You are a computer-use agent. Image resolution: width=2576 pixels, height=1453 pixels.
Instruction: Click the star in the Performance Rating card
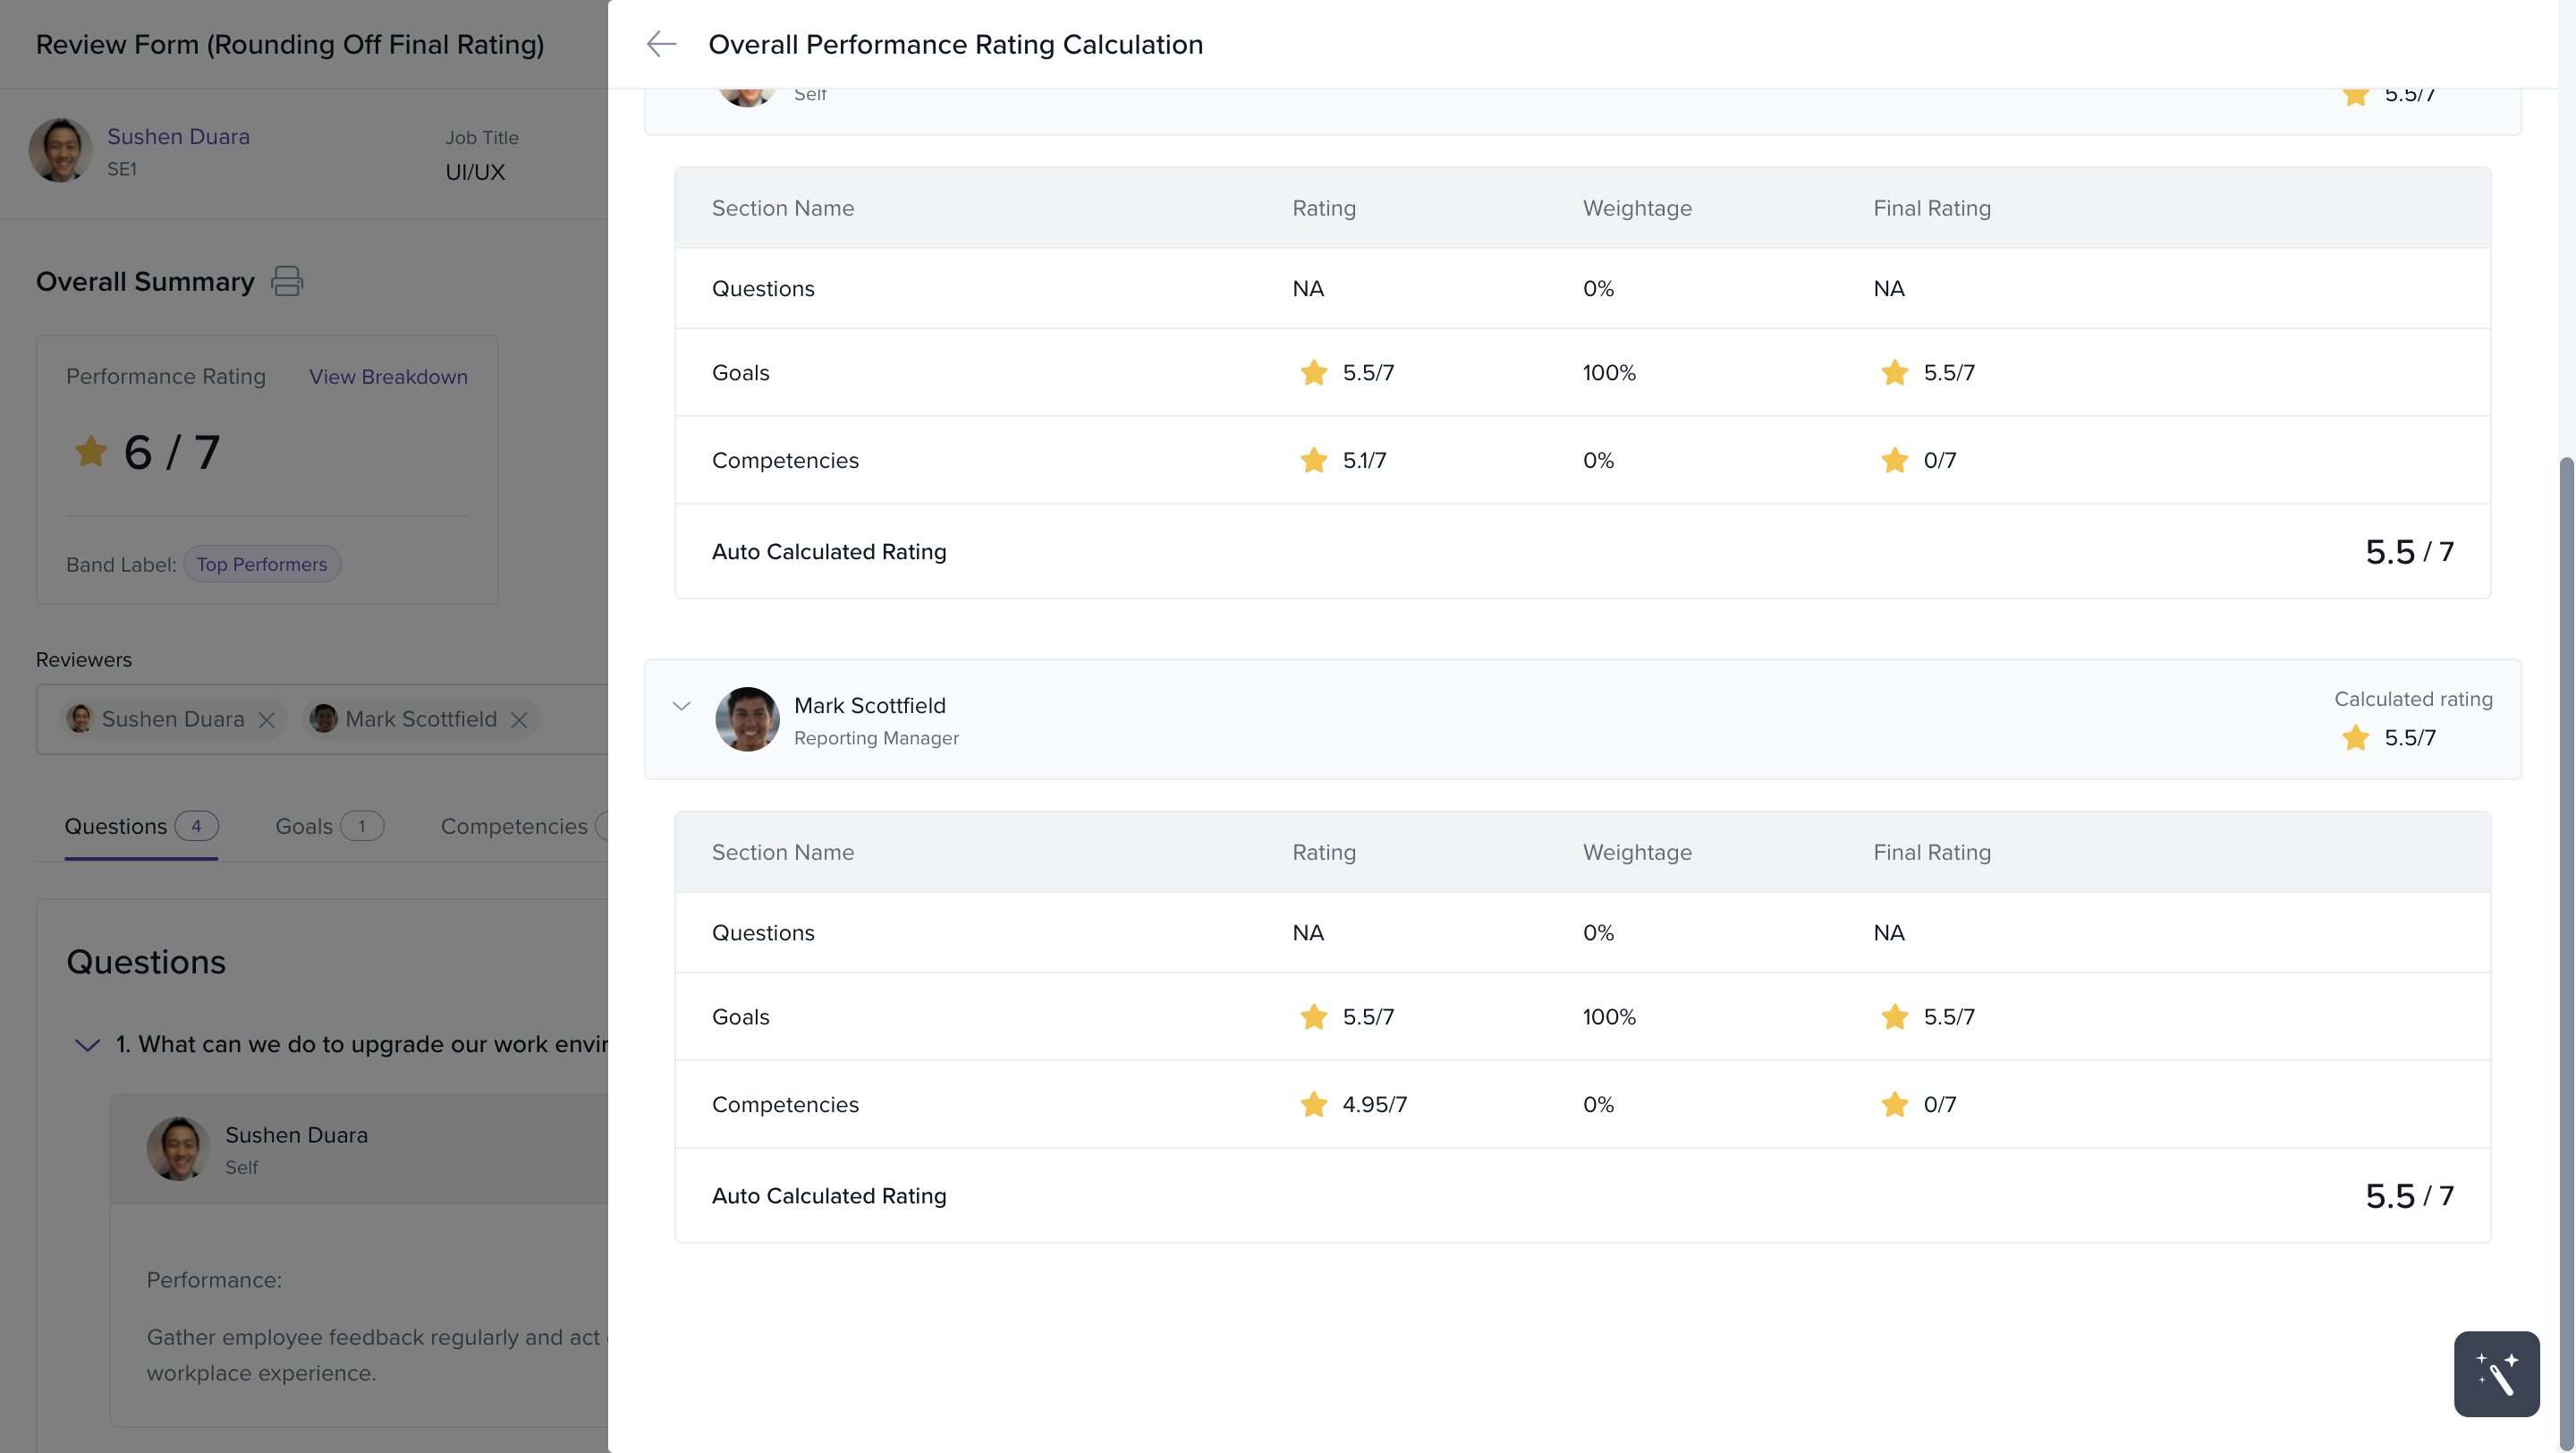coord(90,451)
